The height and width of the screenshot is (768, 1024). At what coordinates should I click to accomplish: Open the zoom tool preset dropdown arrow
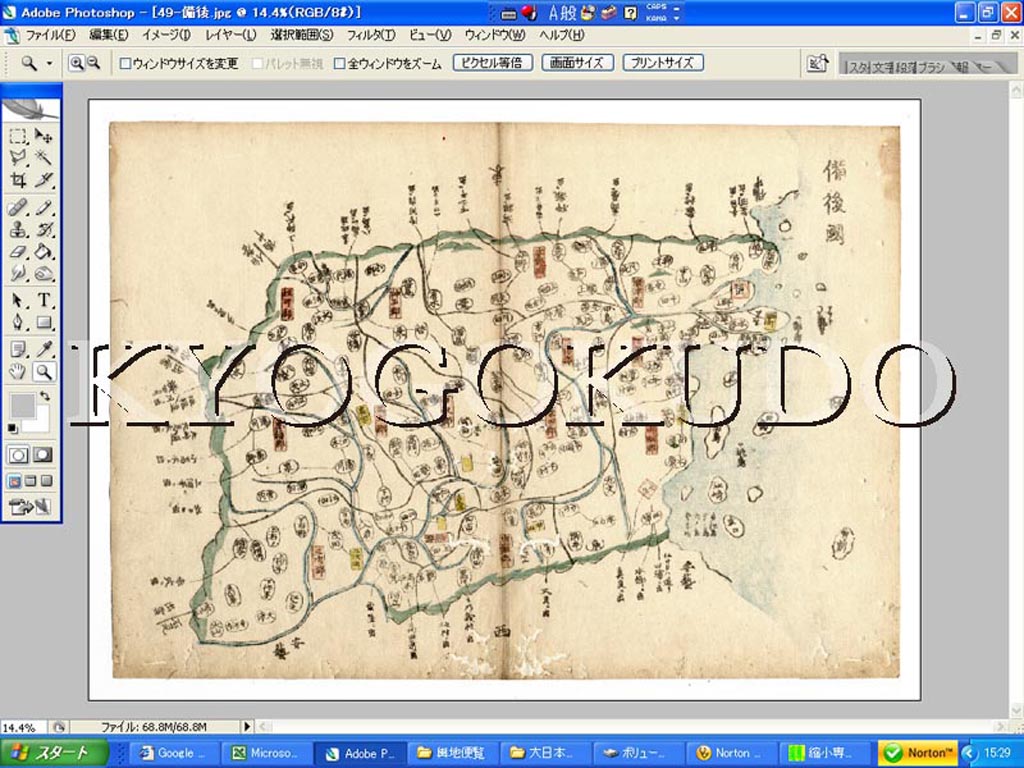(49, 63)
